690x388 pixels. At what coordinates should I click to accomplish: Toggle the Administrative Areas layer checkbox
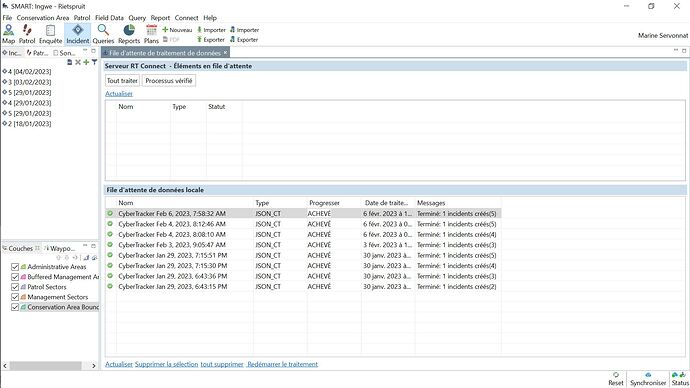[15, 267]
